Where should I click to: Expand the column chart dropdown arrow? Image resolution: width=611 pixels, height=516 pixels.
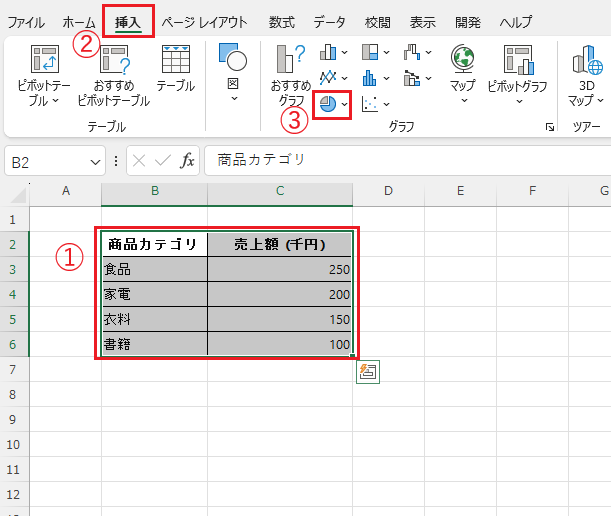click(344, 52)
